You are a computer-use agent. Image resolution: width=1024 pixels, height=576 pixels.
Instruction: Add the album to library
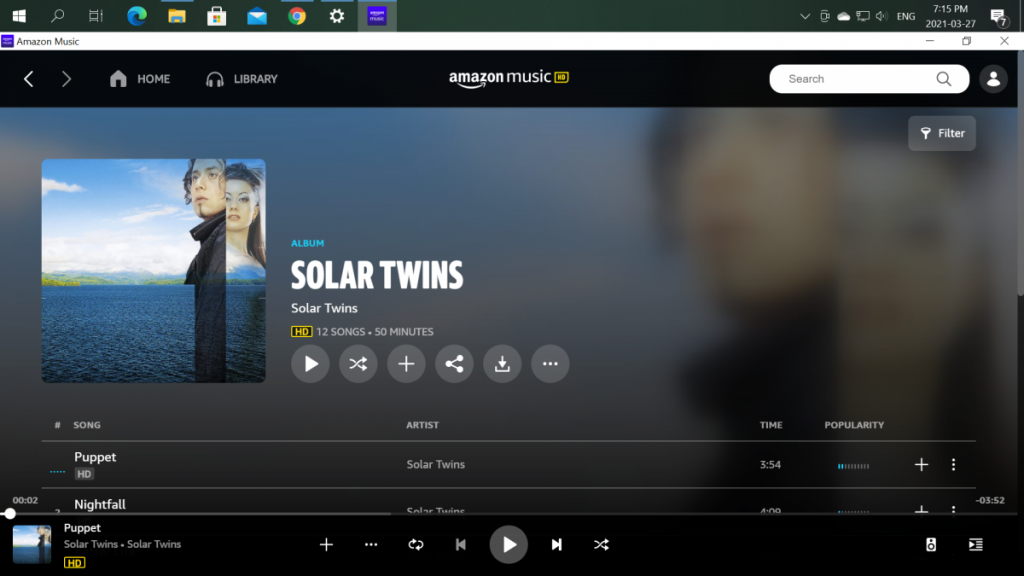(x=406, y=364)
